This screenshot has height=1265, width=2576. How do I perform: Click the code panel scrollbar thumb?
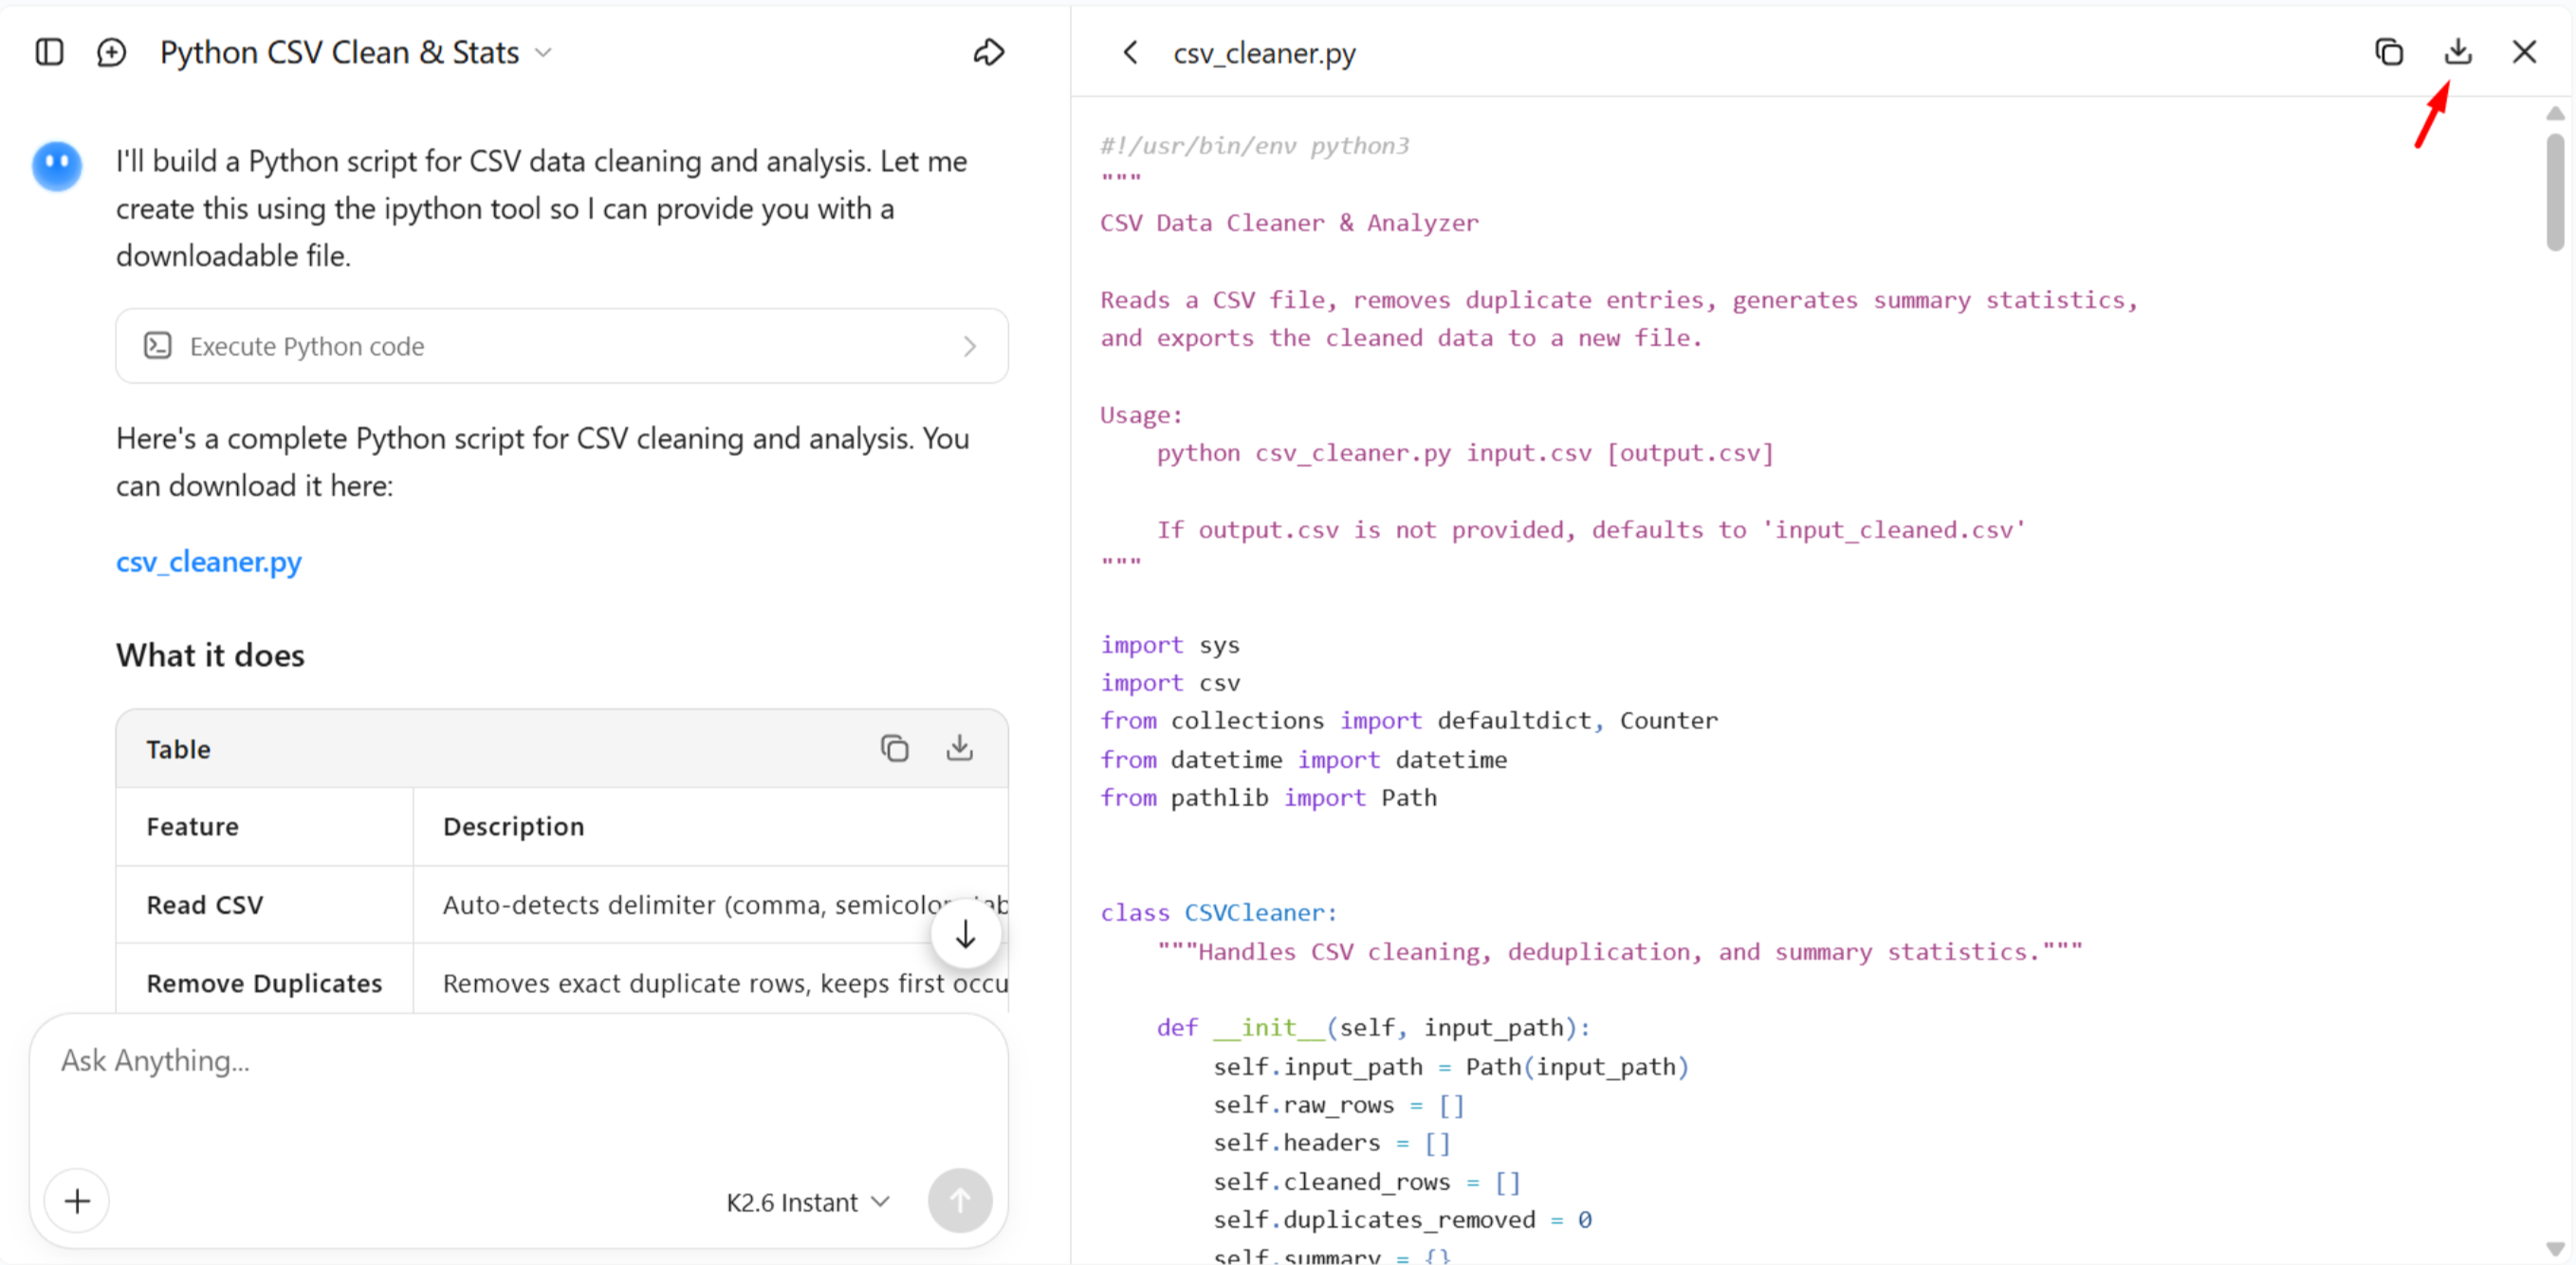coord(2555,191)
